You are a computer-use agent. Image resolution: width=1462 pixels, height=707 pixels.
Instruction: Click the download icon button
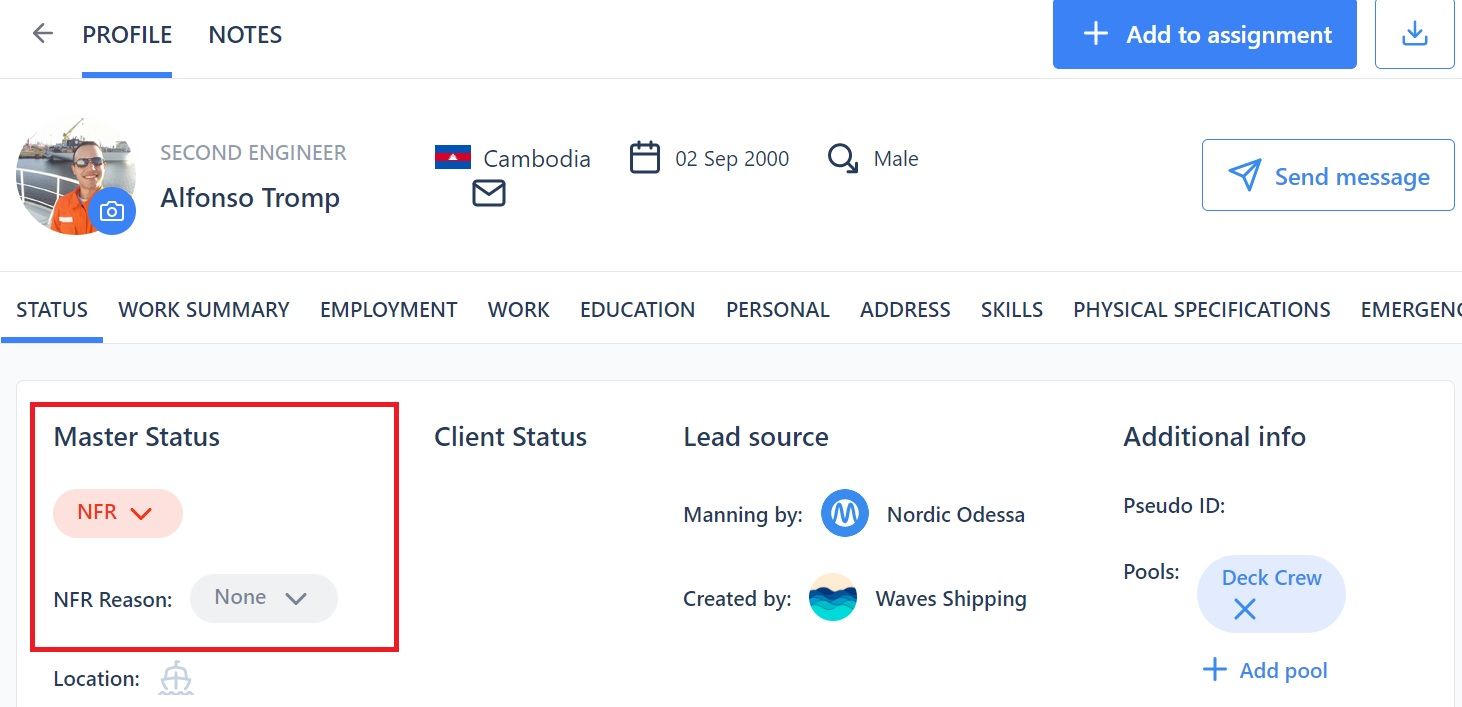coord(1414,34)
